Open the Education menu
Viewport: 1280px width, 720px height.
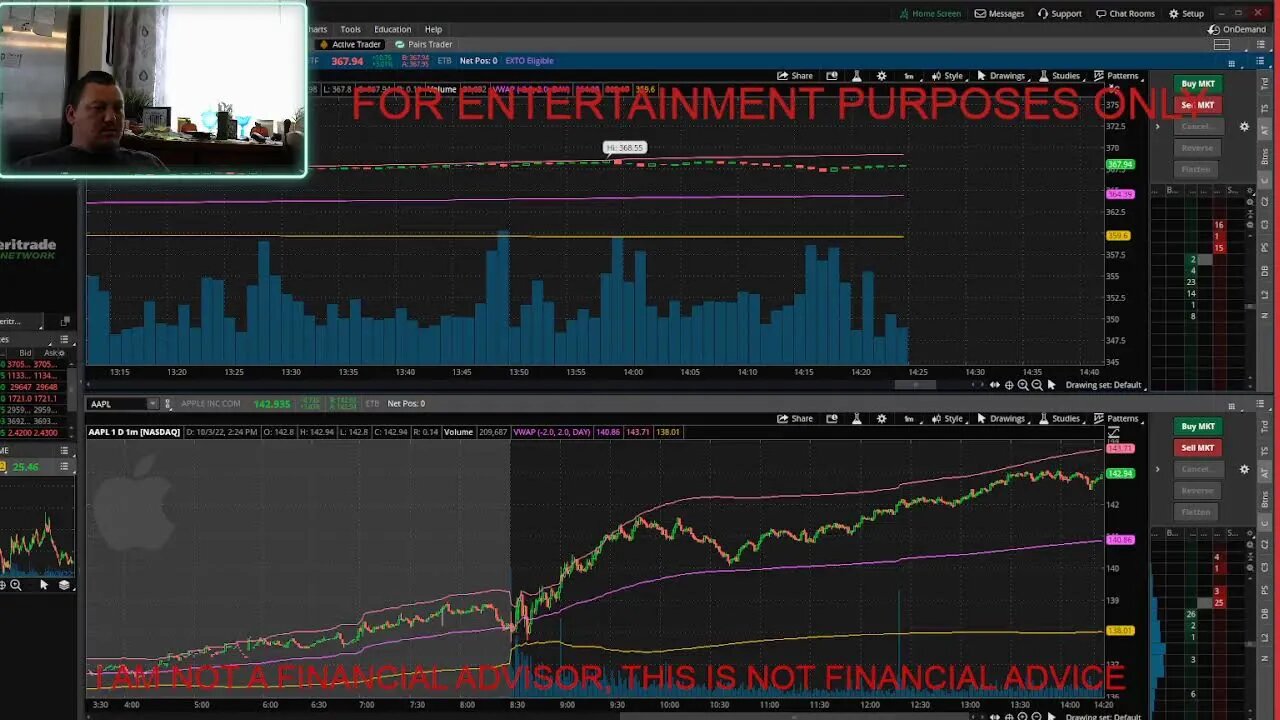point(392,29)
